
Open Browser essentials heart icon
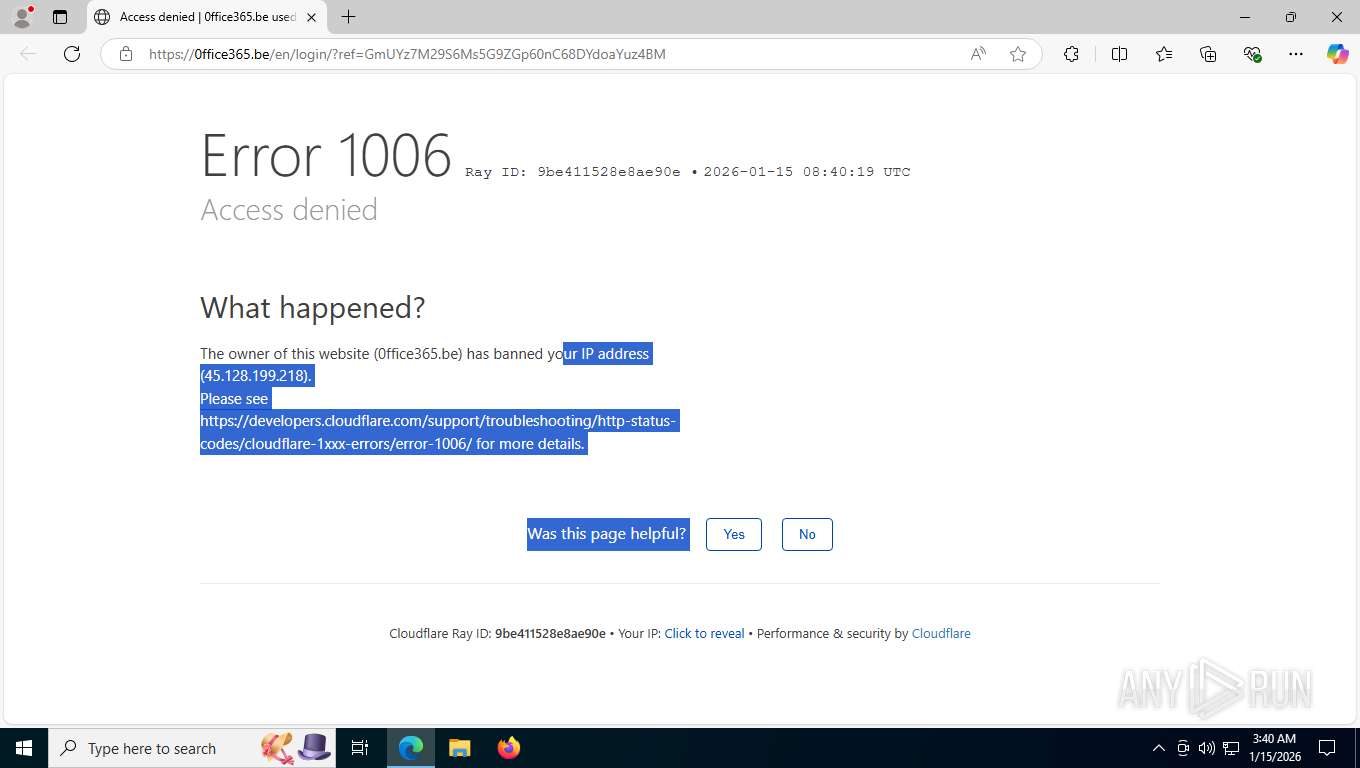point(1252,54)
